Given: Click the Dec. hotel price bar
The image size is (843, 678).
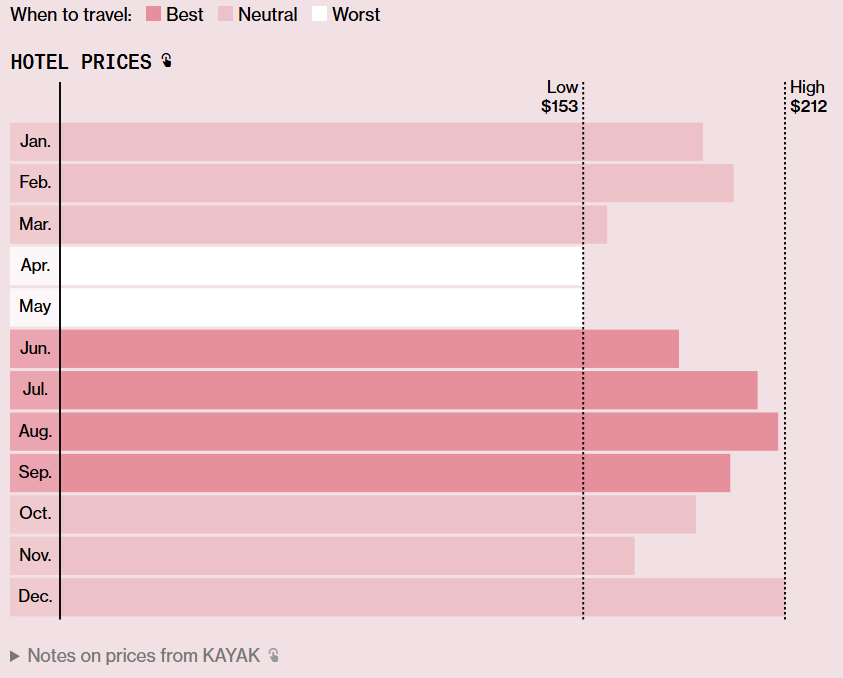Looking at the screenshot, I should tap(421, 597).
